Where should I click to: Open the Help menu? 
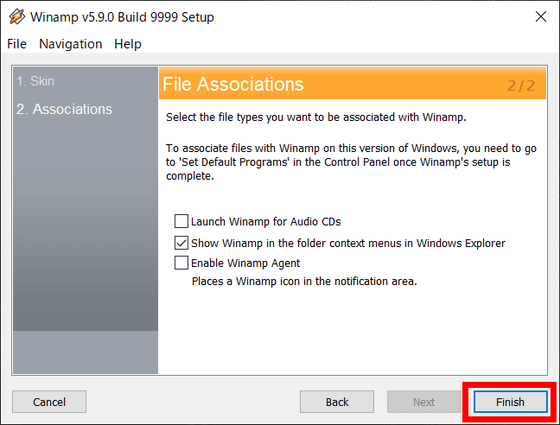(128, 44)
